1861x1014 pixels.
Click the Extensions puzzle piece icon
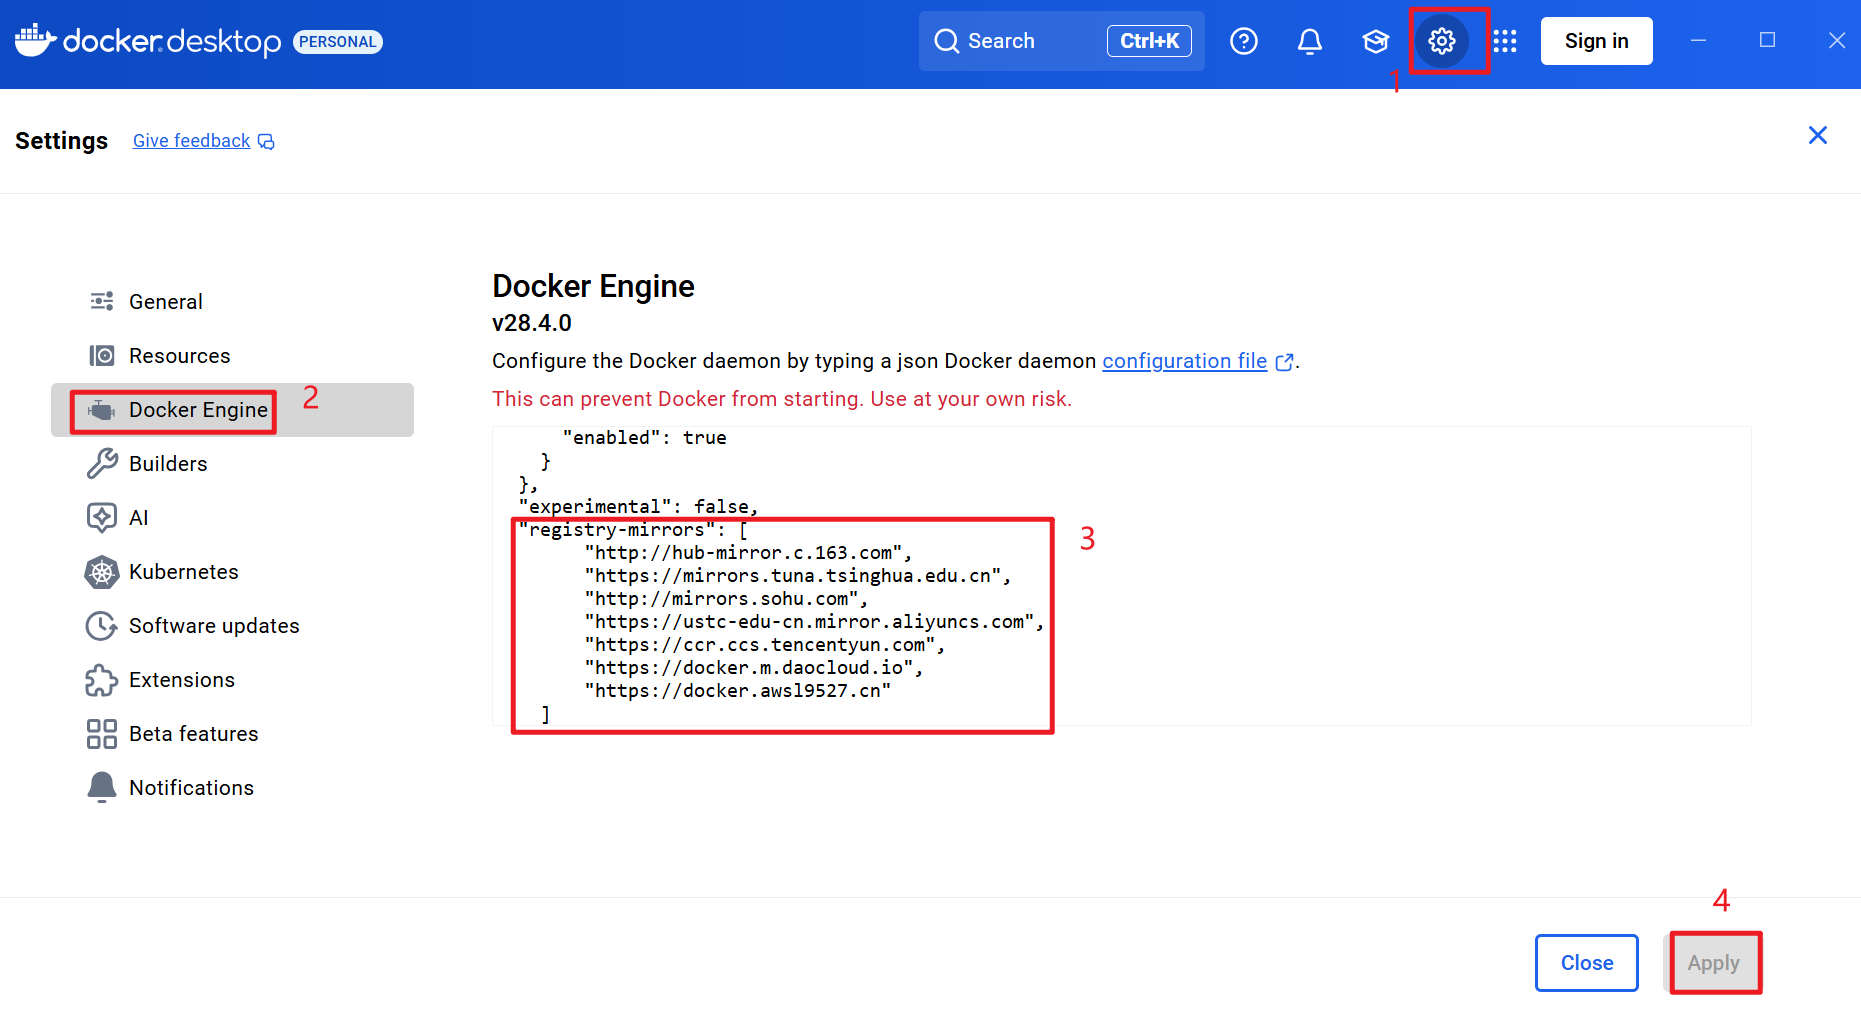click(x=101, y=679)
